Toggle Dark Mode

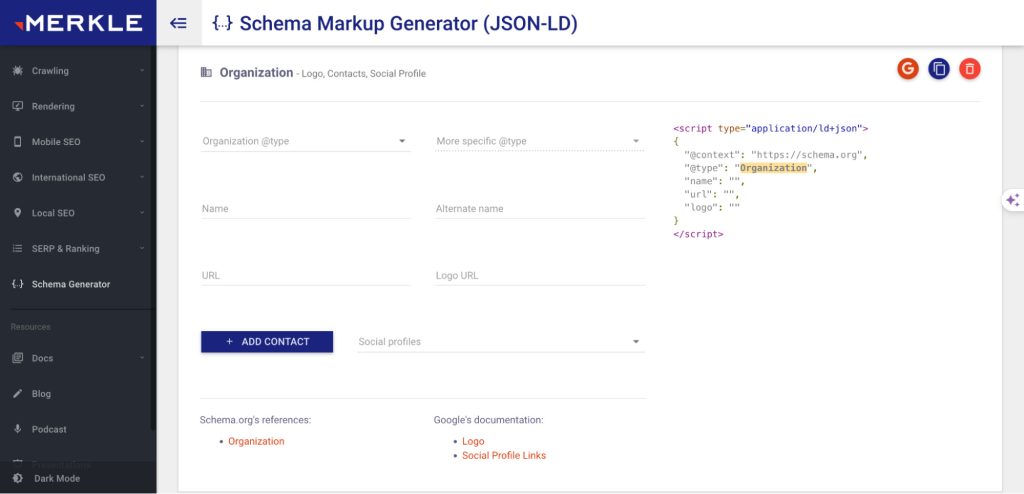point(57,478)
